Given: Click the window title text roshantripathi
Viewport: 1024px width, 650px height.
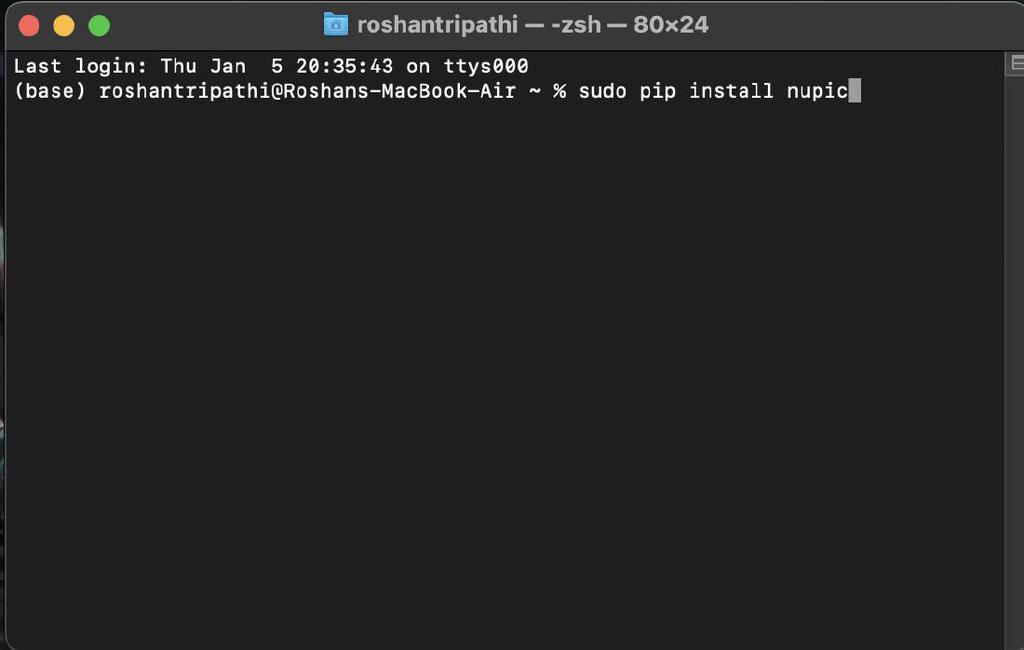Looking at the screenshot, I should click(437, 25).
